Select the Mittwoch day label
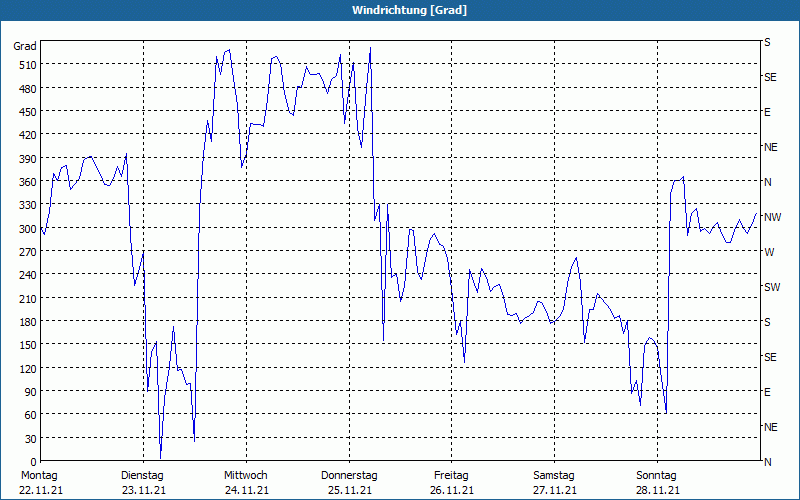The image size is (800, 500). pyautogui.click(x=246, y=475)
